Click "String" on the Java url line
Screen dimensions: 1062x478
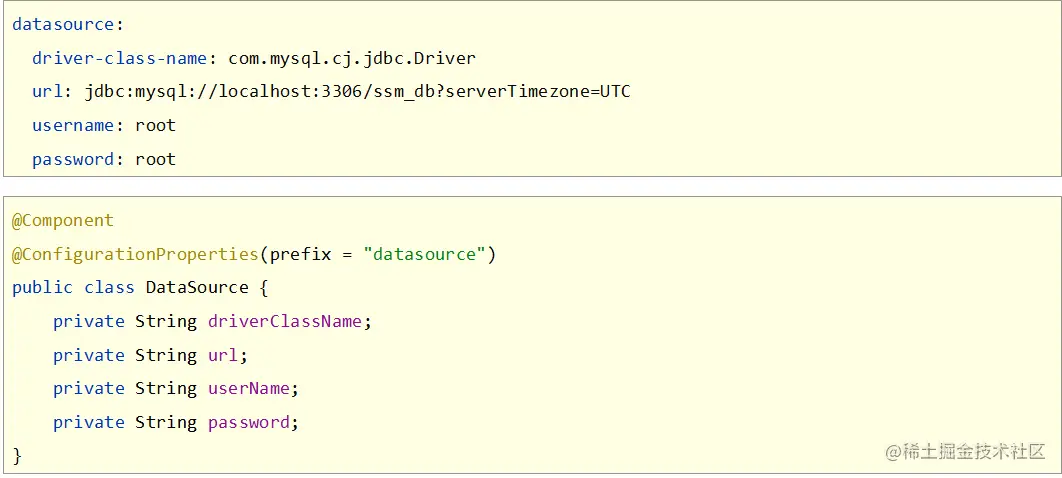click(166, 355)
